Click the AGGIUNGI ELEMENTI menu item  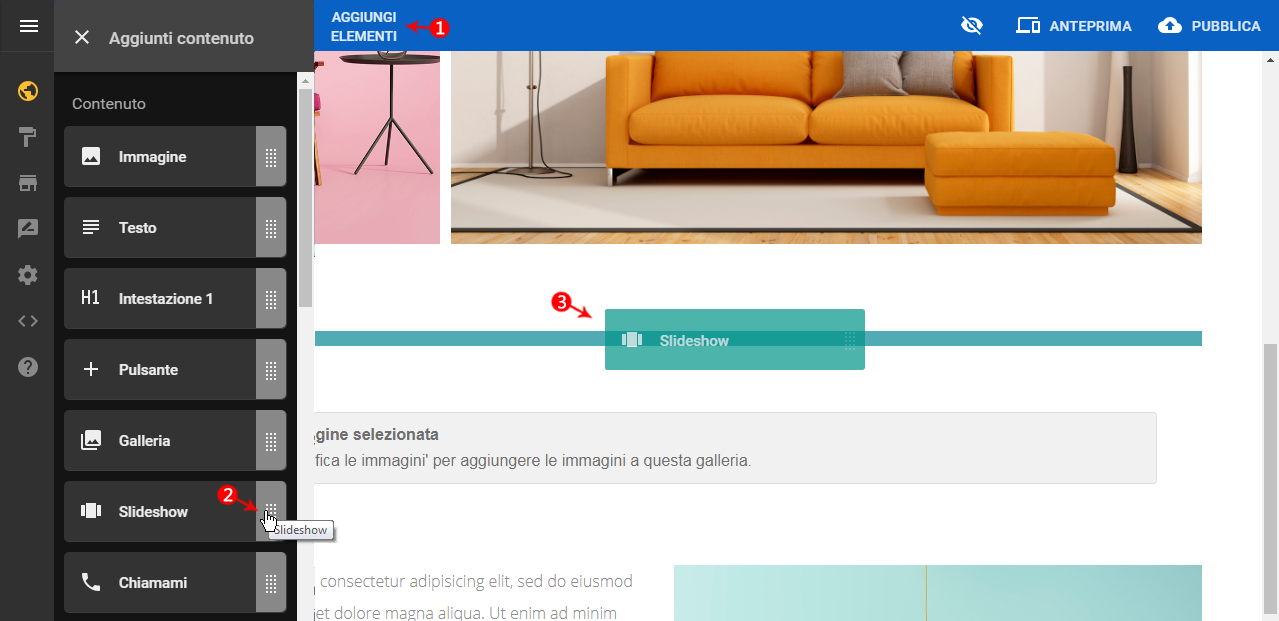pyautogui.click(x=364, y=27)
